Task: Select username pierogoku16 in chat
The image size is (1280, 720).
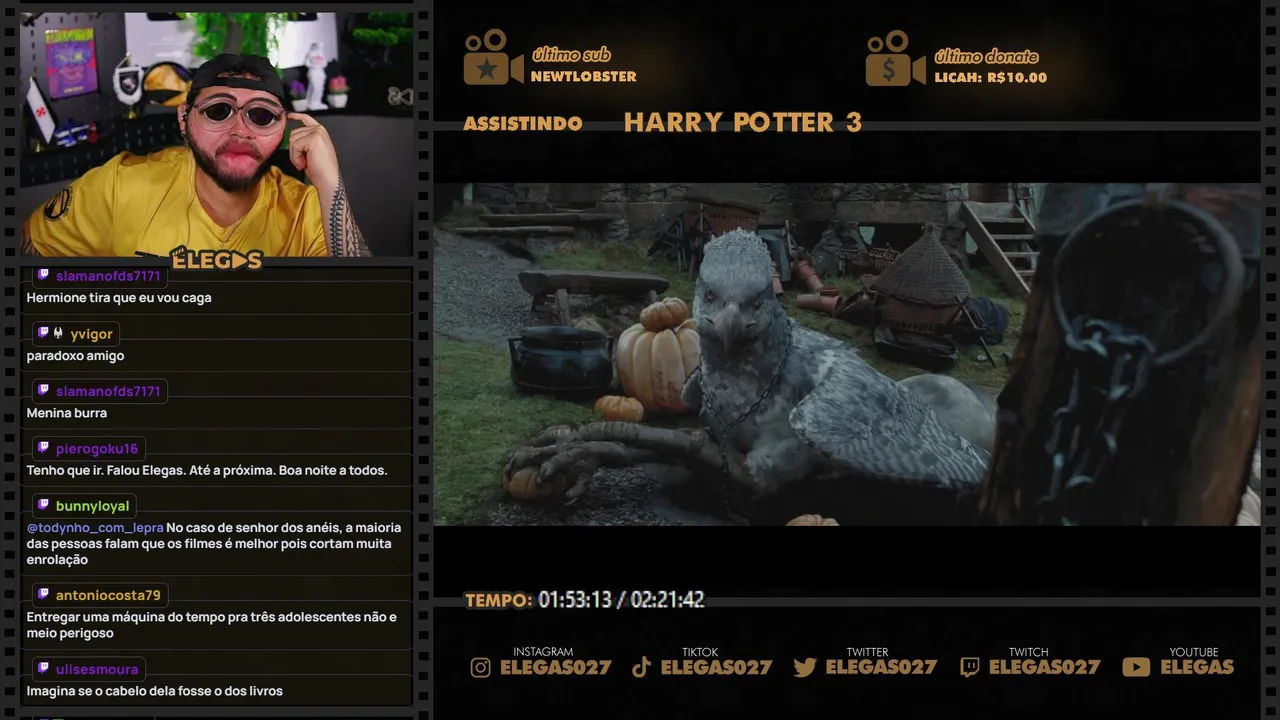Action: click(97, 449)
